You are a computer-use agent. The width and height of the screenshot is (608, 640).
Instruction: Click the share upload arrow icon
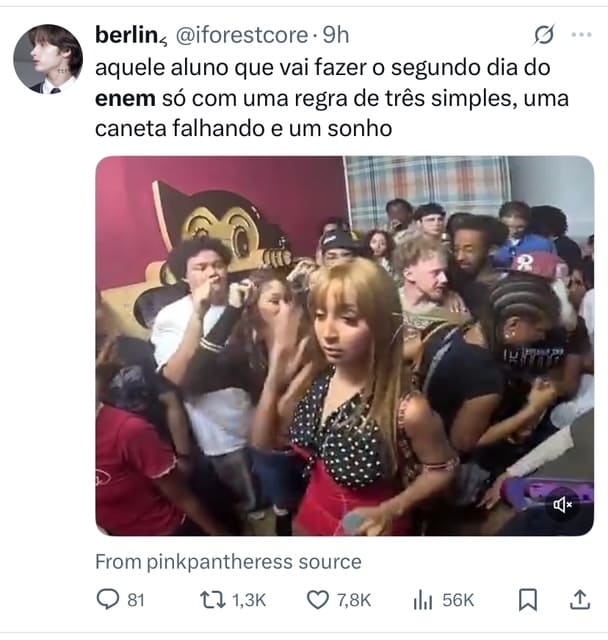pos(578,599)
